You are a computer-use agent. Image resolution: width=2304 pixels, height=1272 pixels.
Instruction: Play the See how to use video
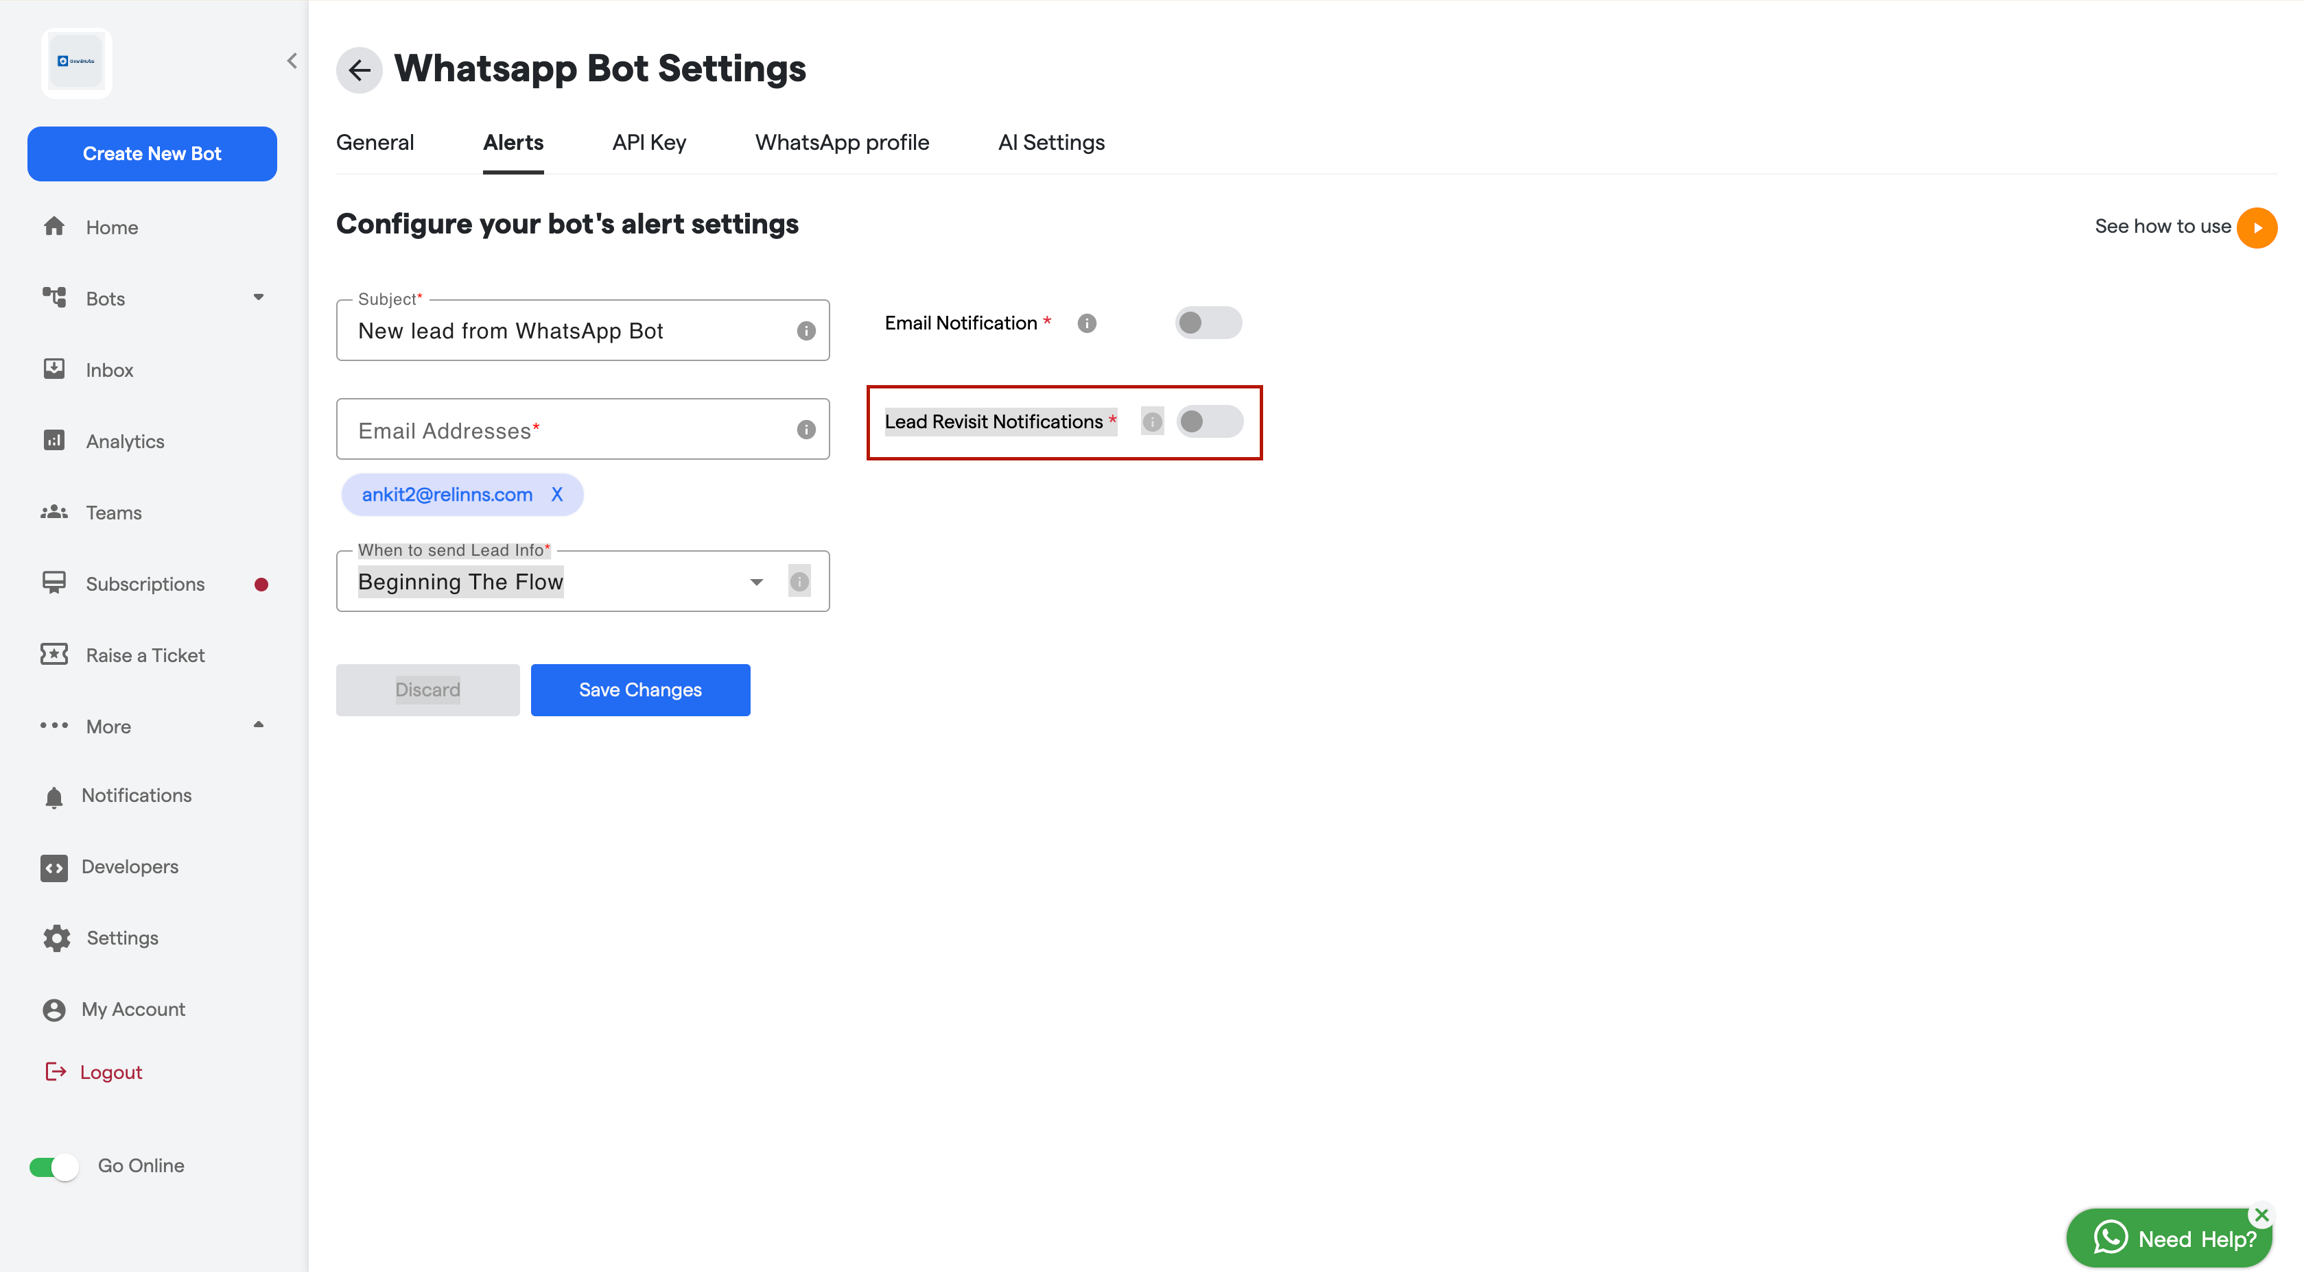click(x=2257, y=228)
